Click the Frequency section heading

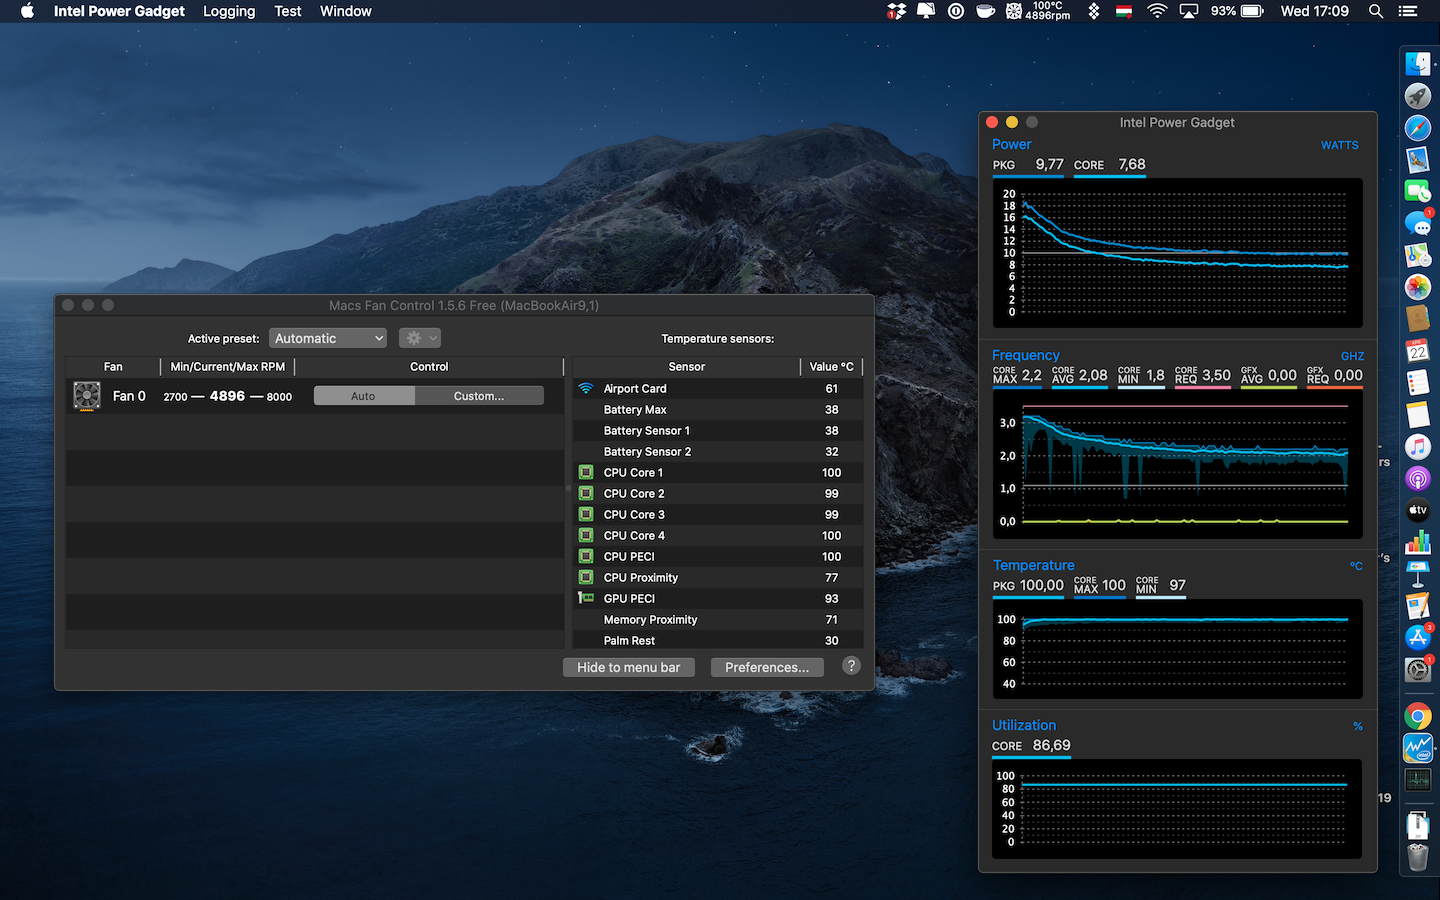click(x=1025, y=355)
